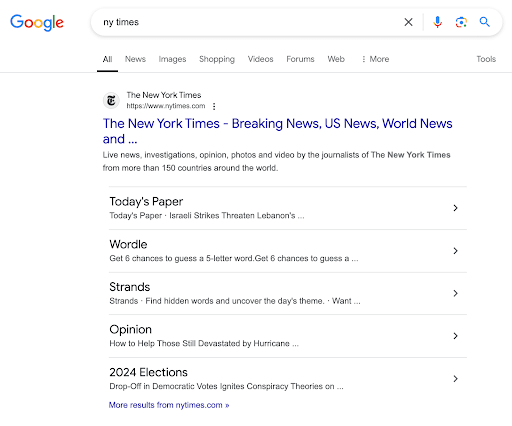Expand chevron on the Wordle row

click(455, 251)
